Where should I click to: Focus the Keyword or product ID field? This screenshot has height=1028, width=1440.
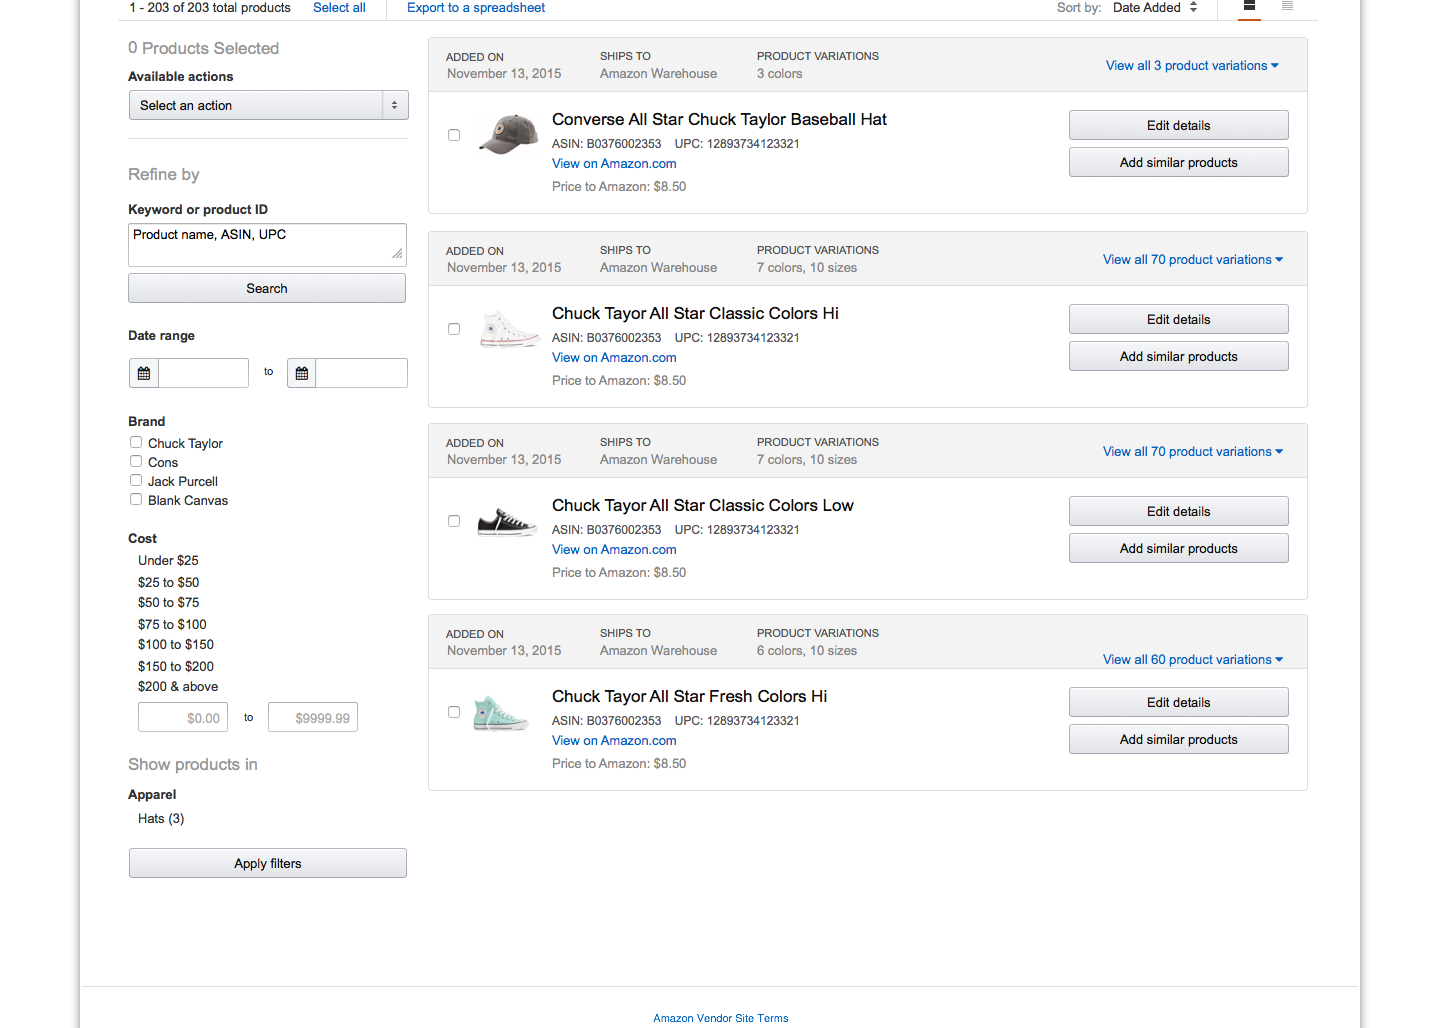[x=267, y=244]
